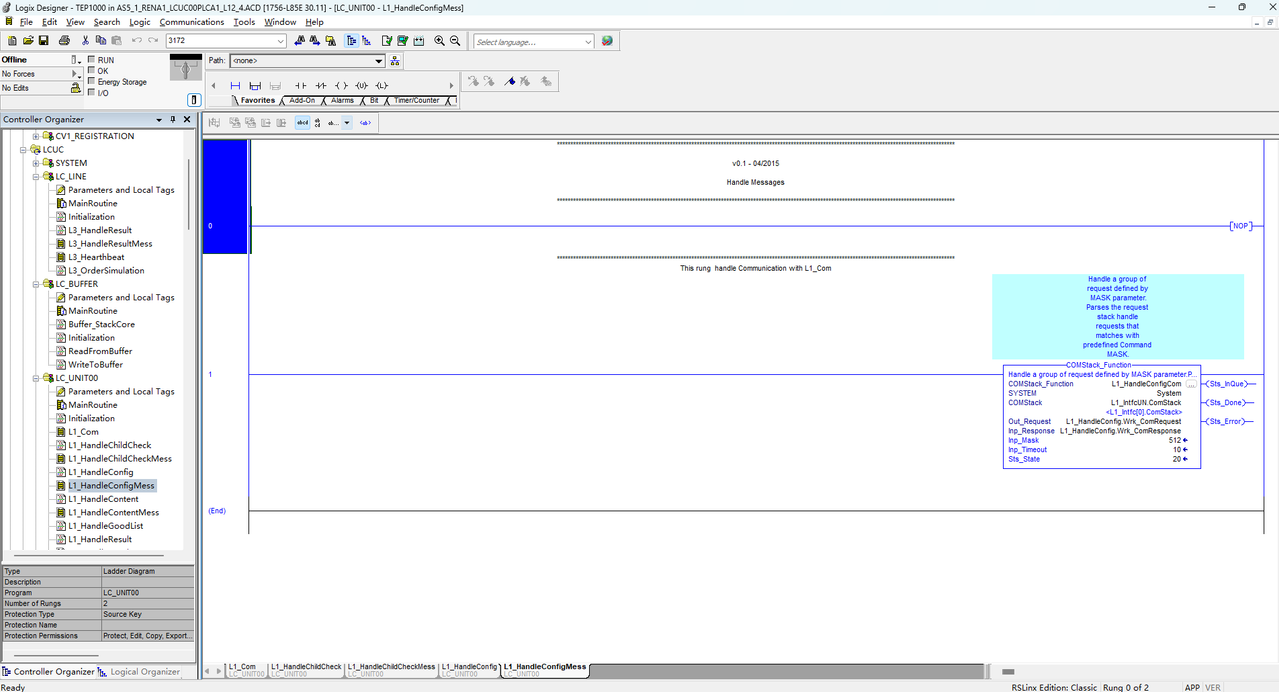Insert an Examine Off contact instruction
This screenshot has height=692, width=1279.
coord(321,85)
